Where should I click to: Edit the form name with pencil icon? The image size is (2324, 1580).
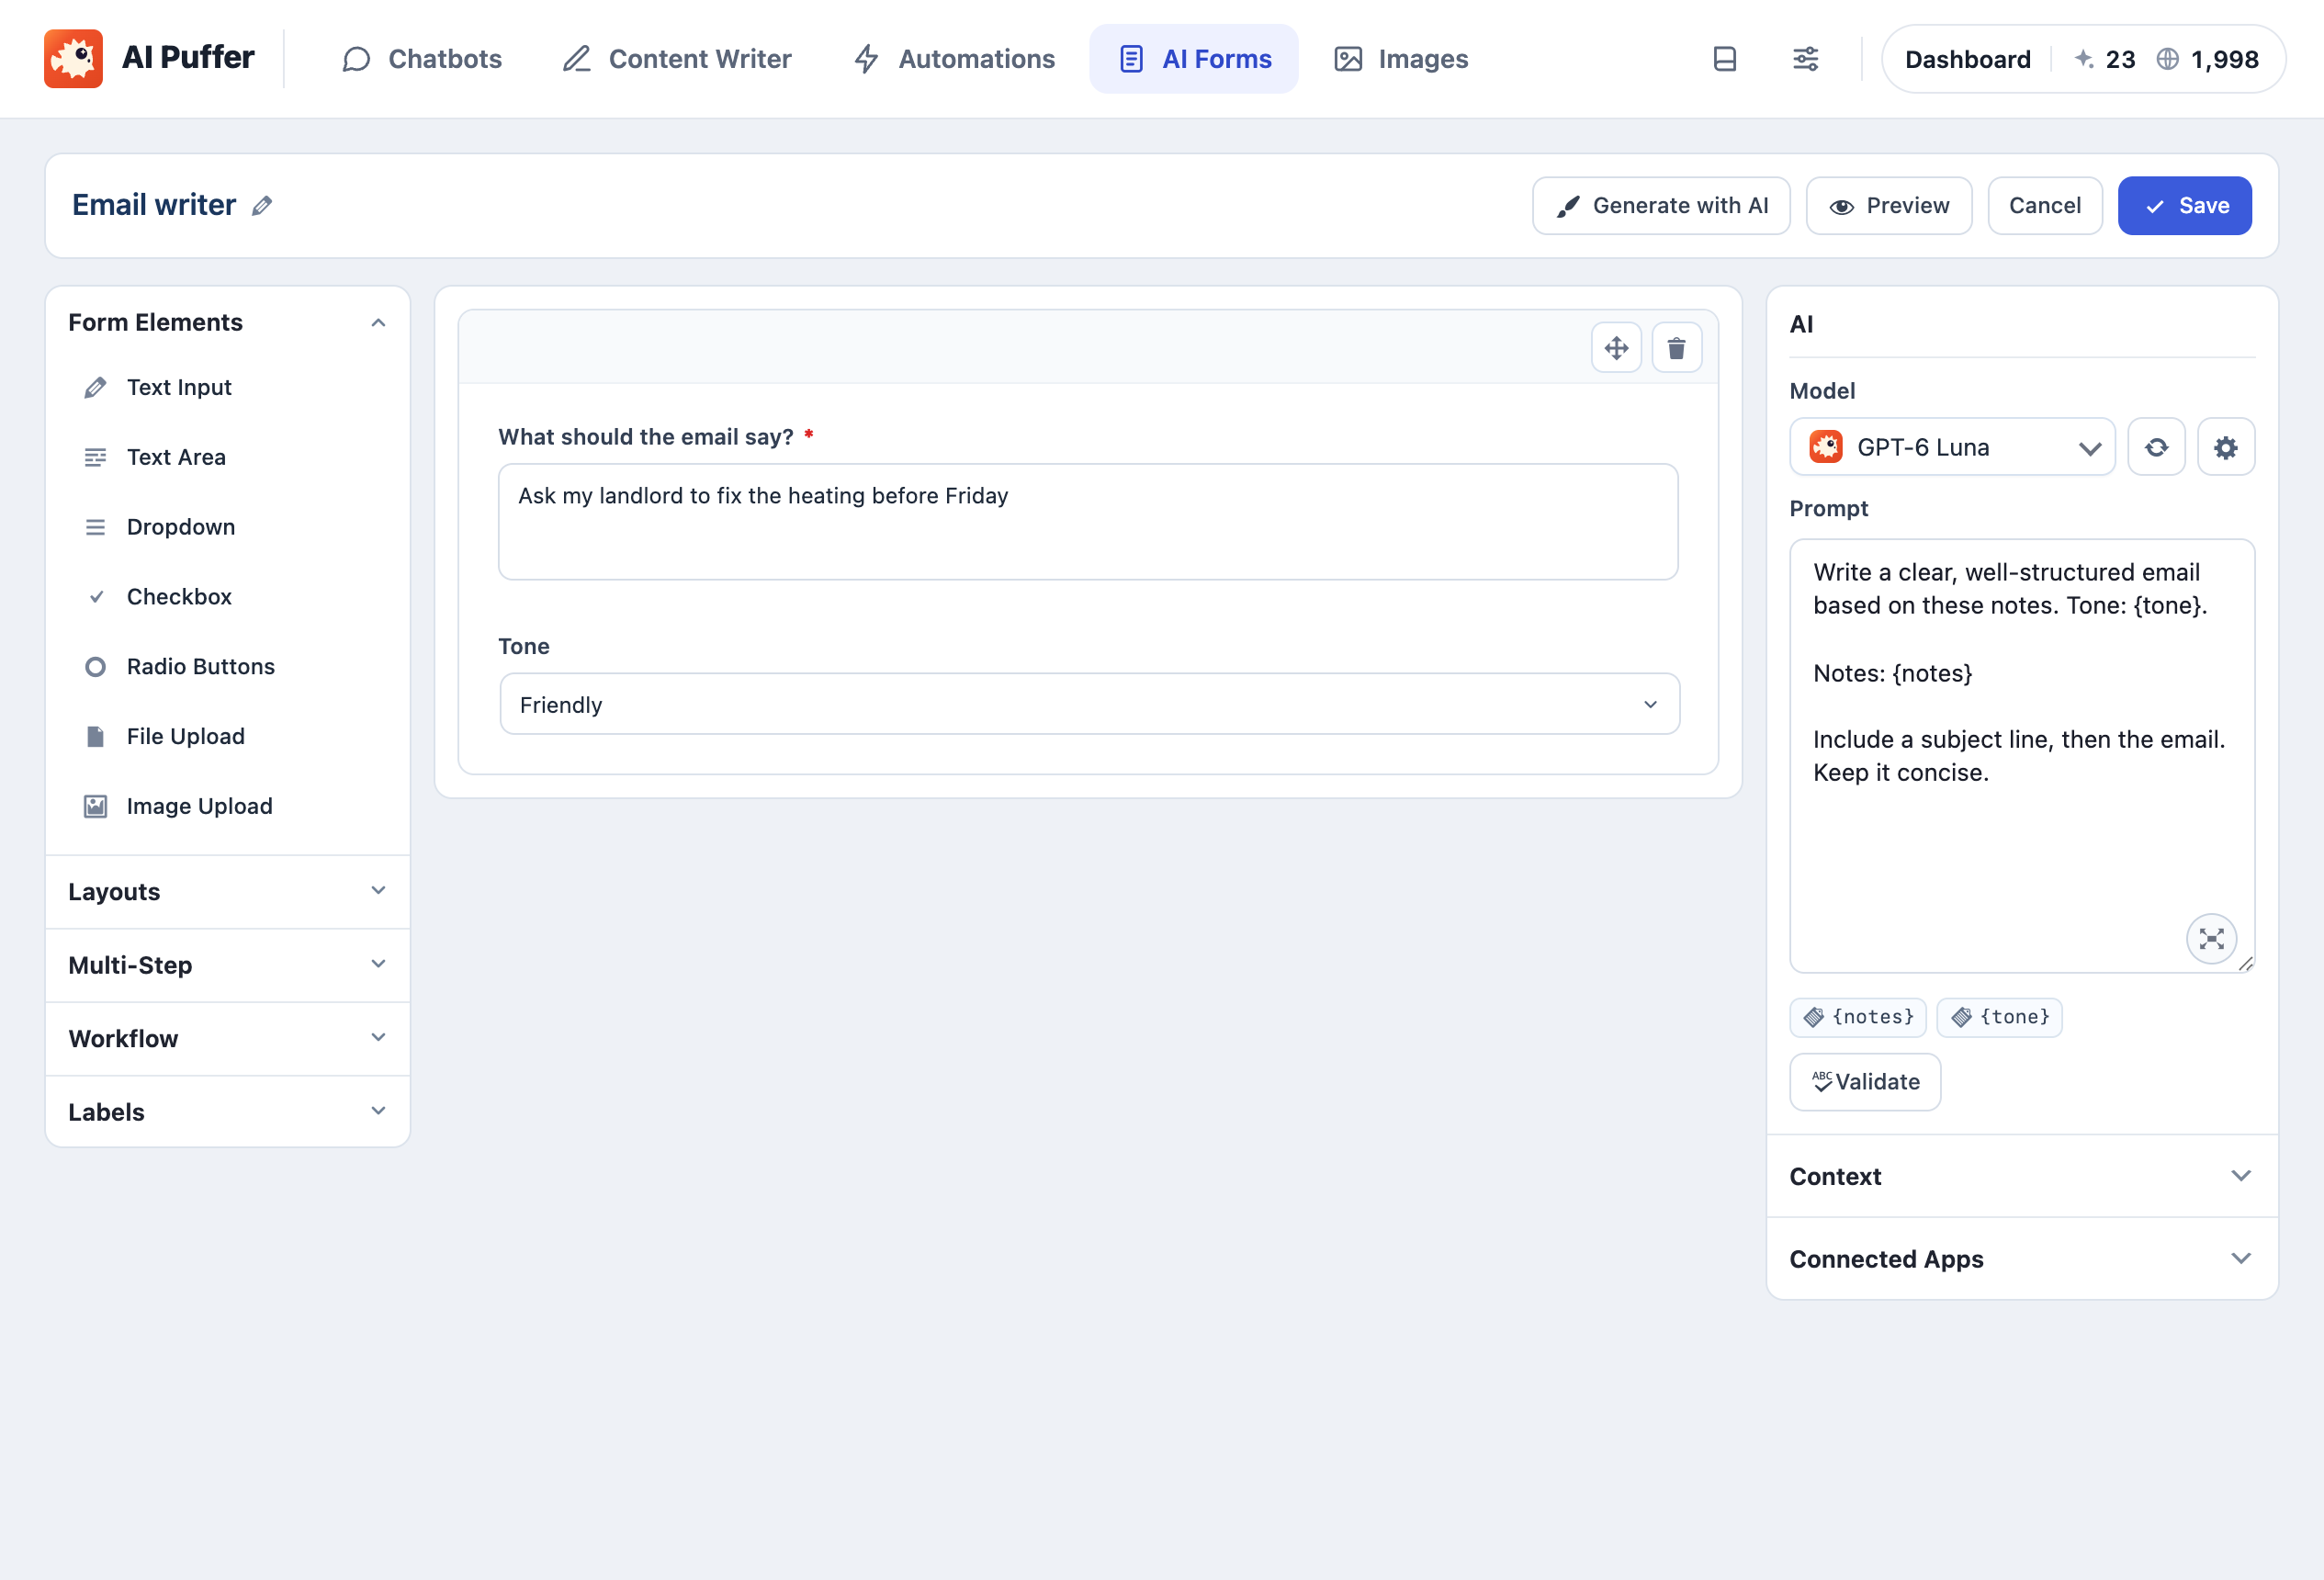pos(262,206)
